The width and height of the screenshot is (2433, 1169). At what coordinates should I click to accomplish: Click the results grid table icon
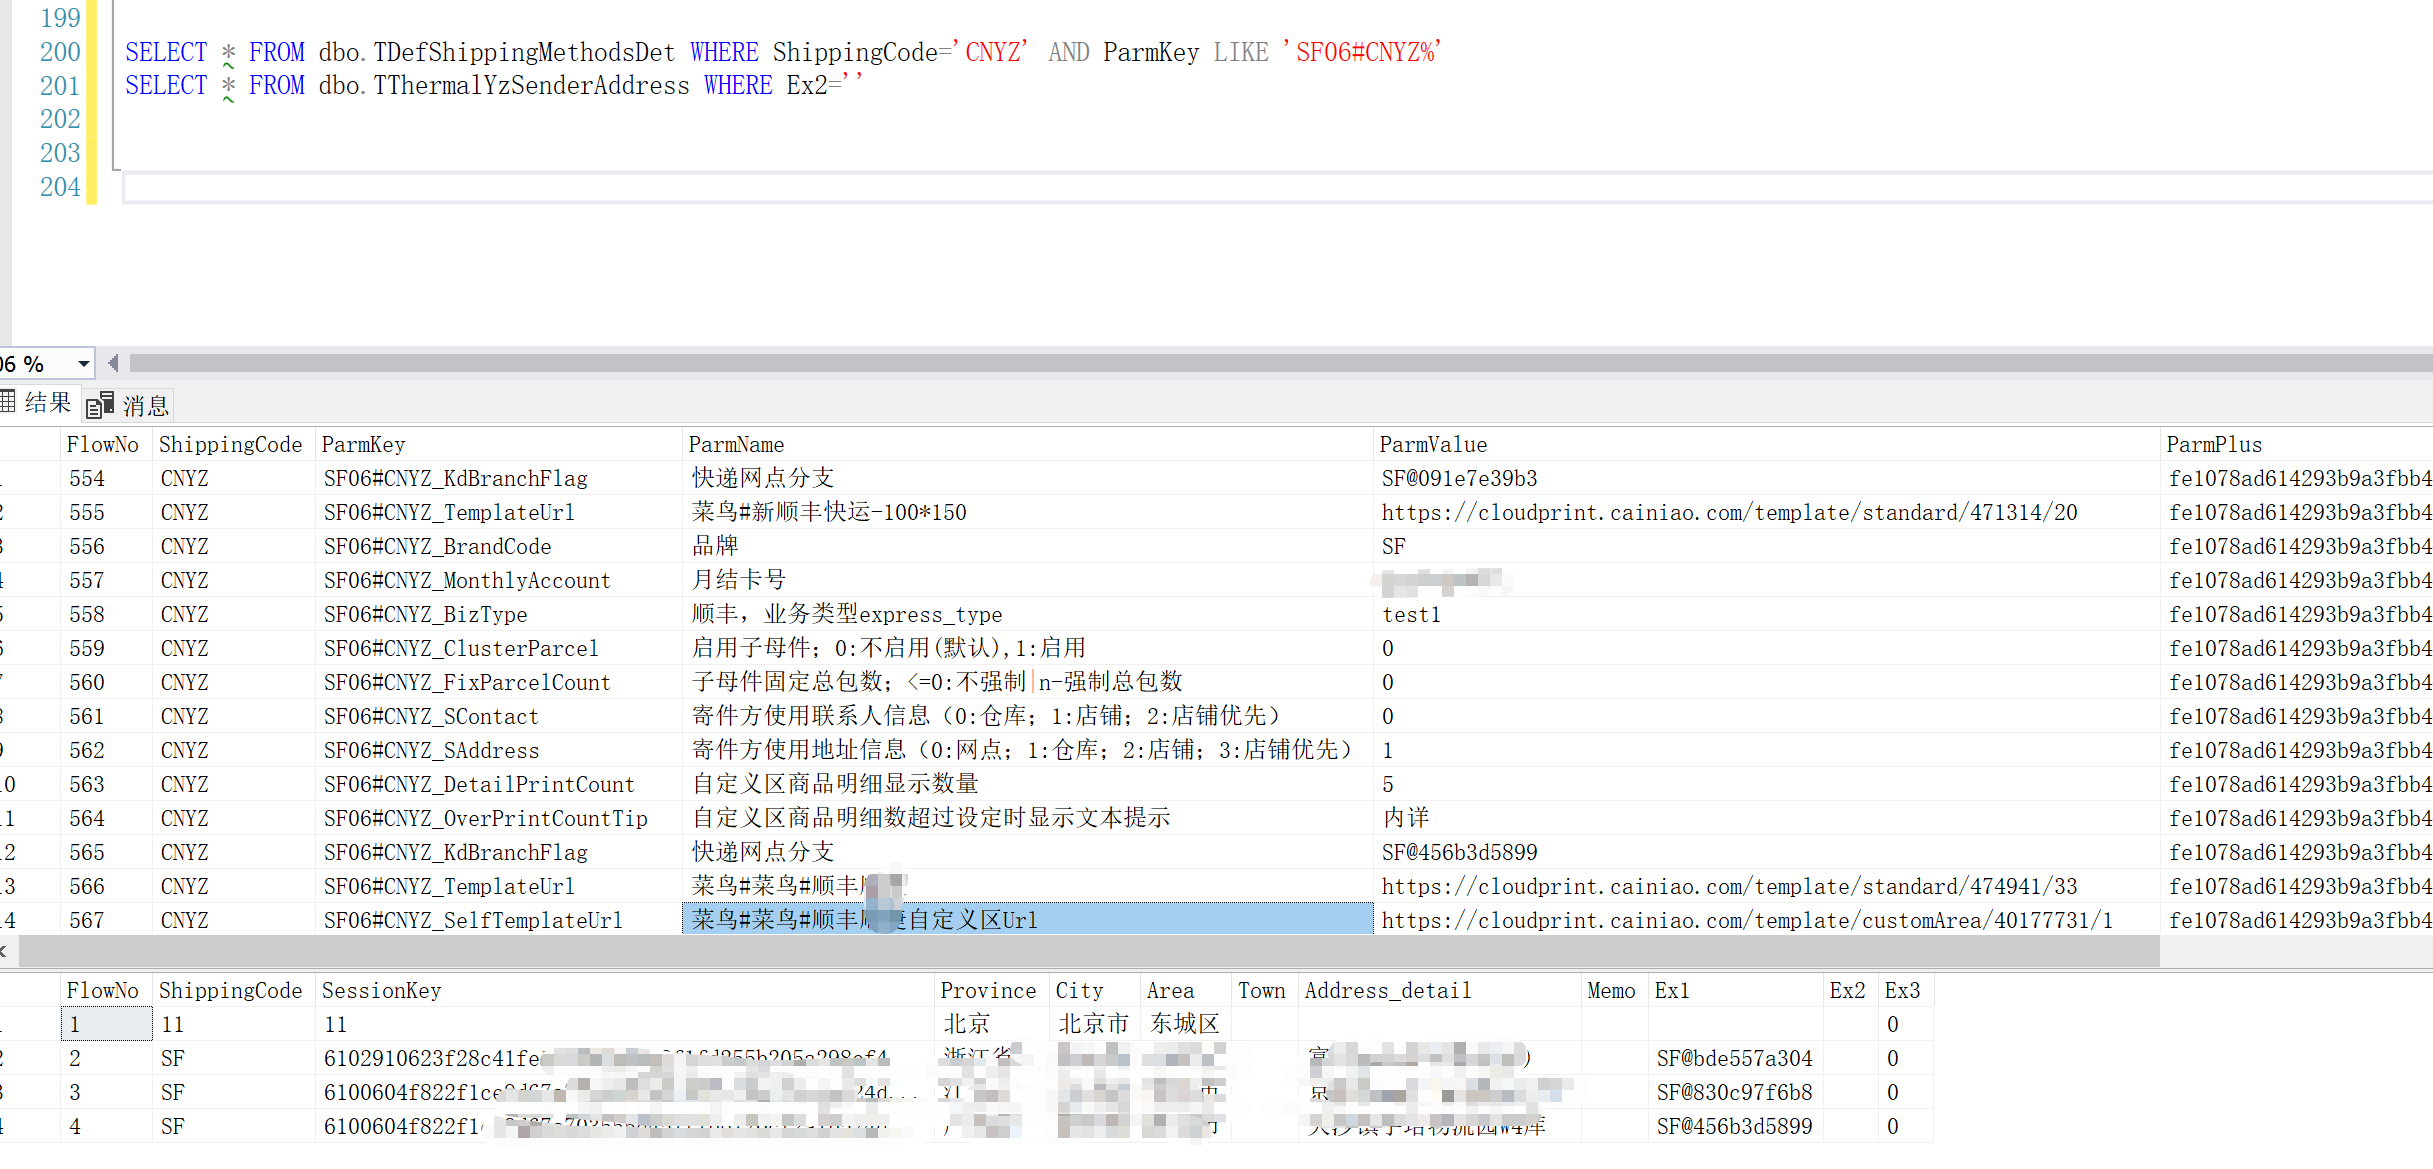[x=8, y=402]
